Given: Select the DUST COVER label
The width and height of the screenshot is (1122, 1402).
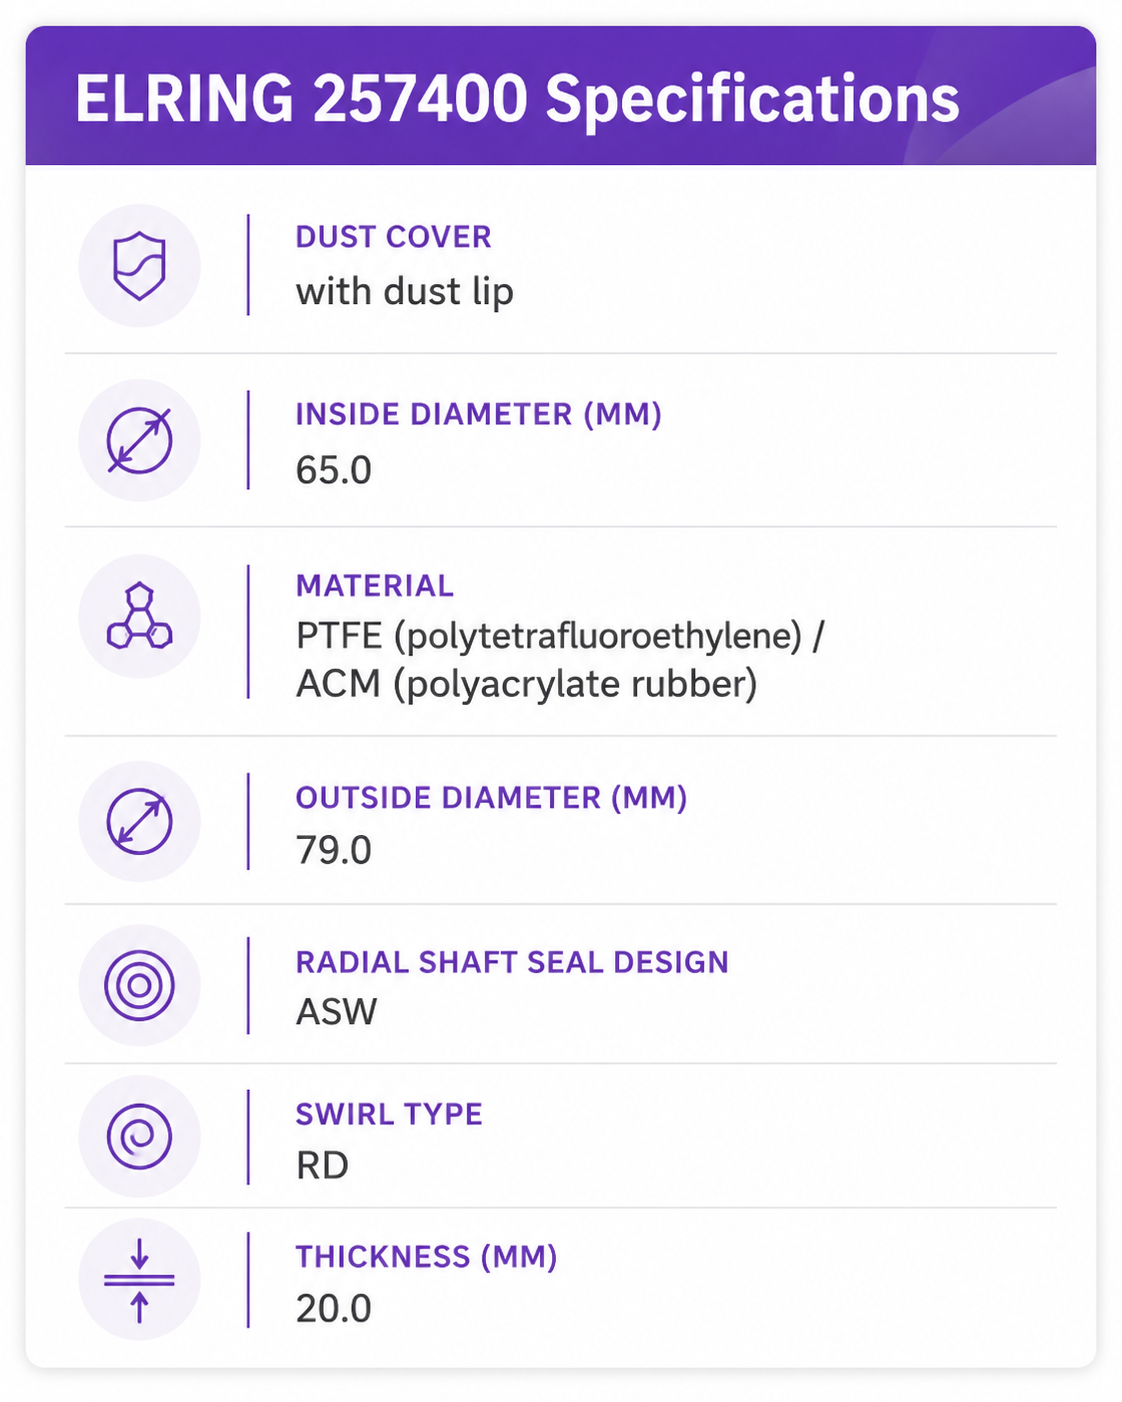Looking at the screenshot, I should (393, 237).
